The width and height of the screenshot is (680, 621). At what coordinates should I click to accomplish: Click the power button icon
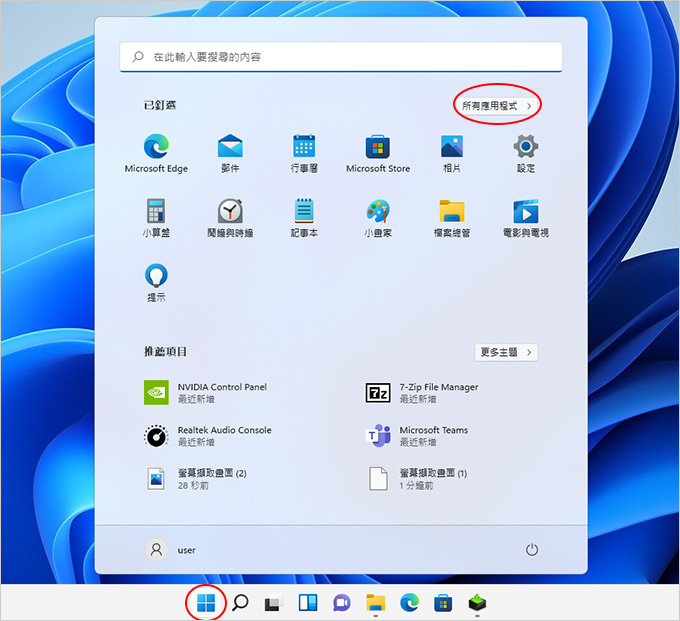(x=532, y=550)
